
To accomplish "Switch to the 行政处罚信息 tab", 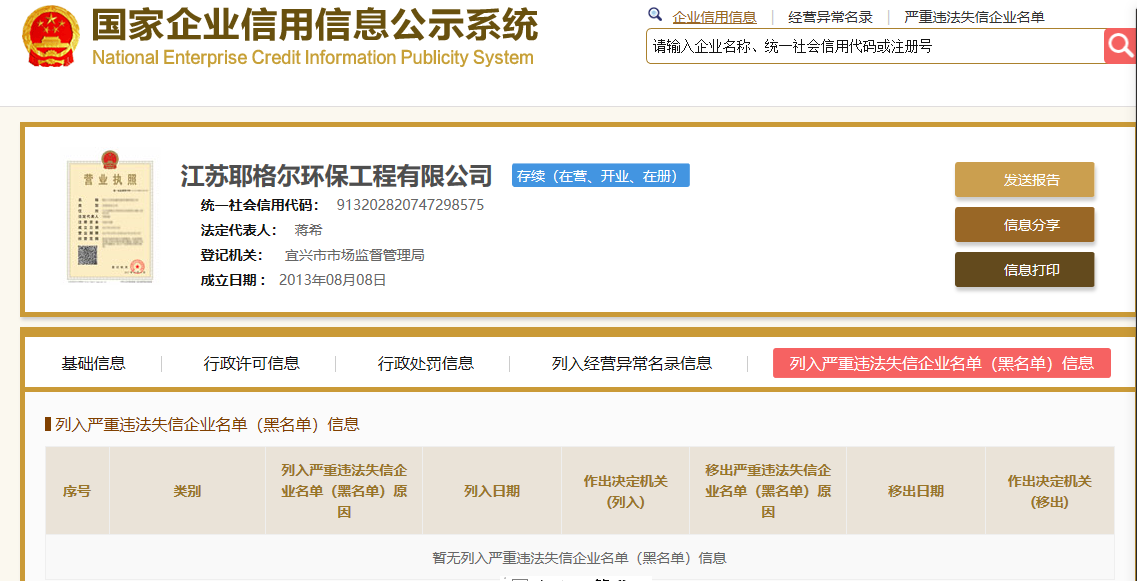I will point(426,363).
